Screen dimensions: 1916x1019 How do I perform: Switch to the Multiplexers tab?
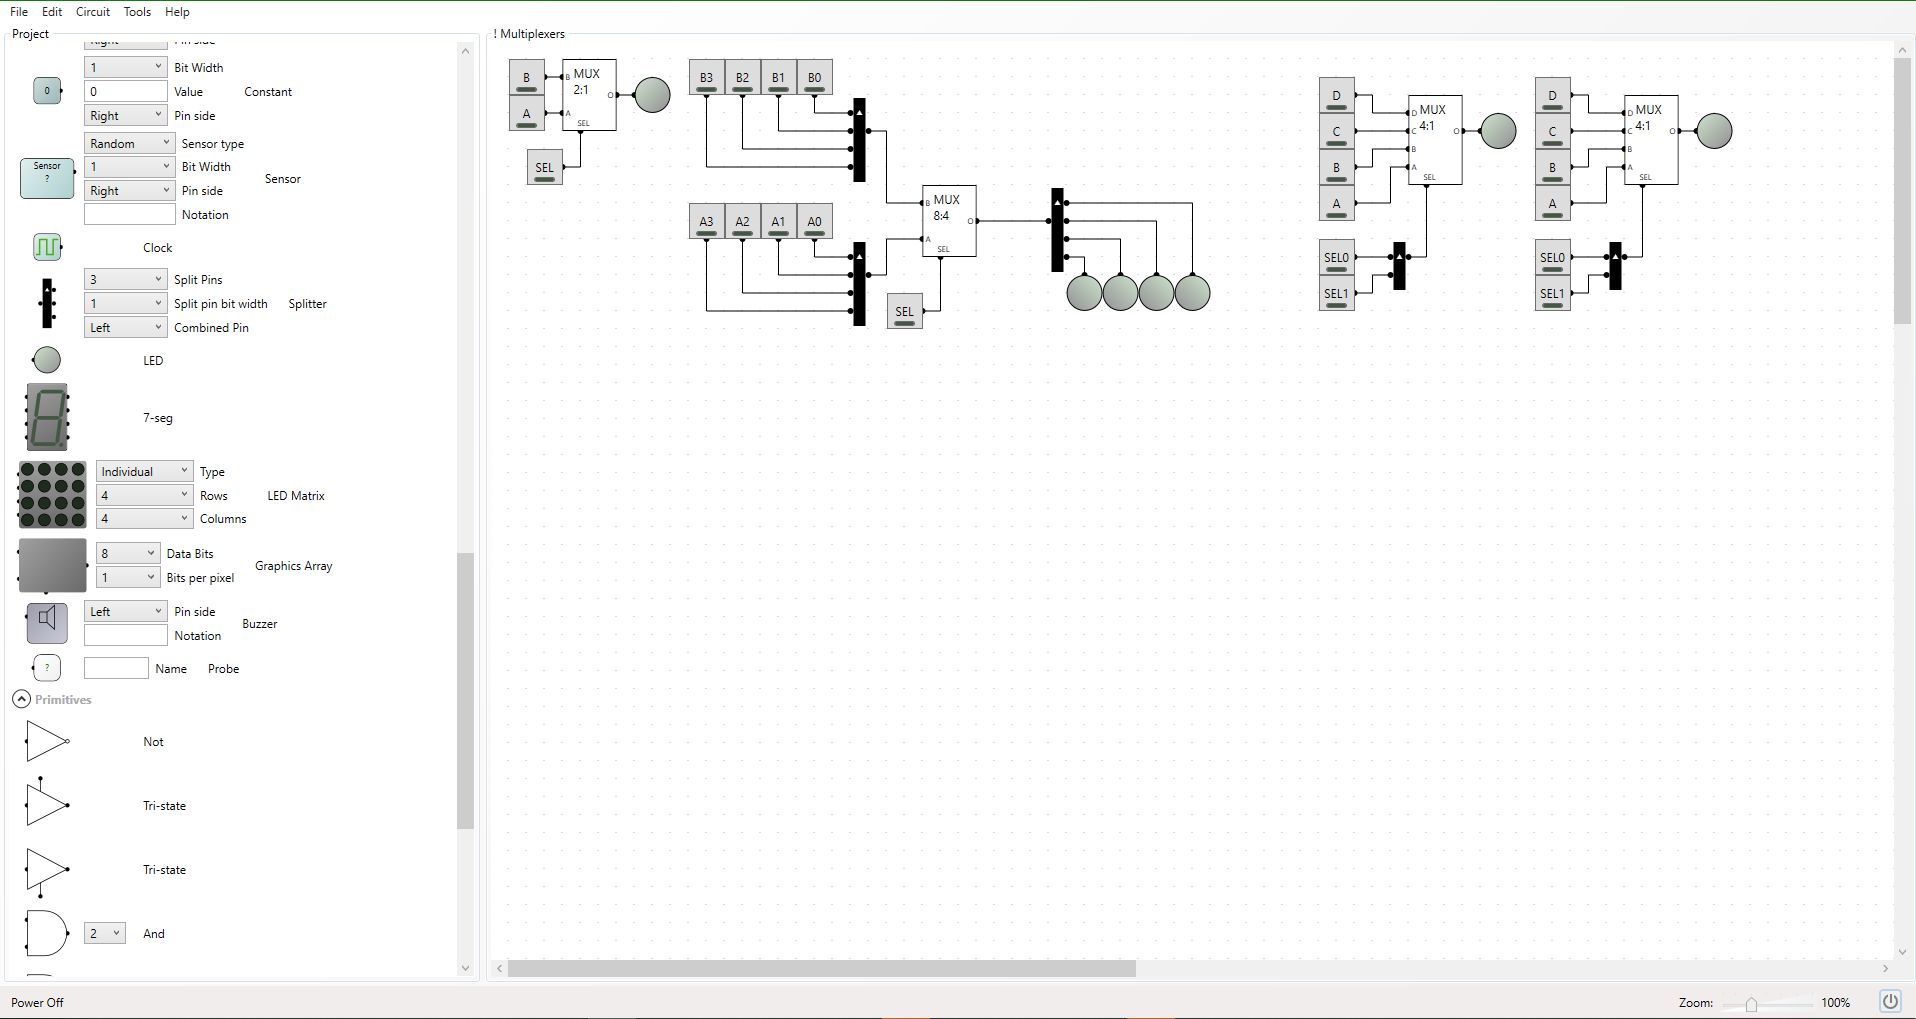[530, 33]
